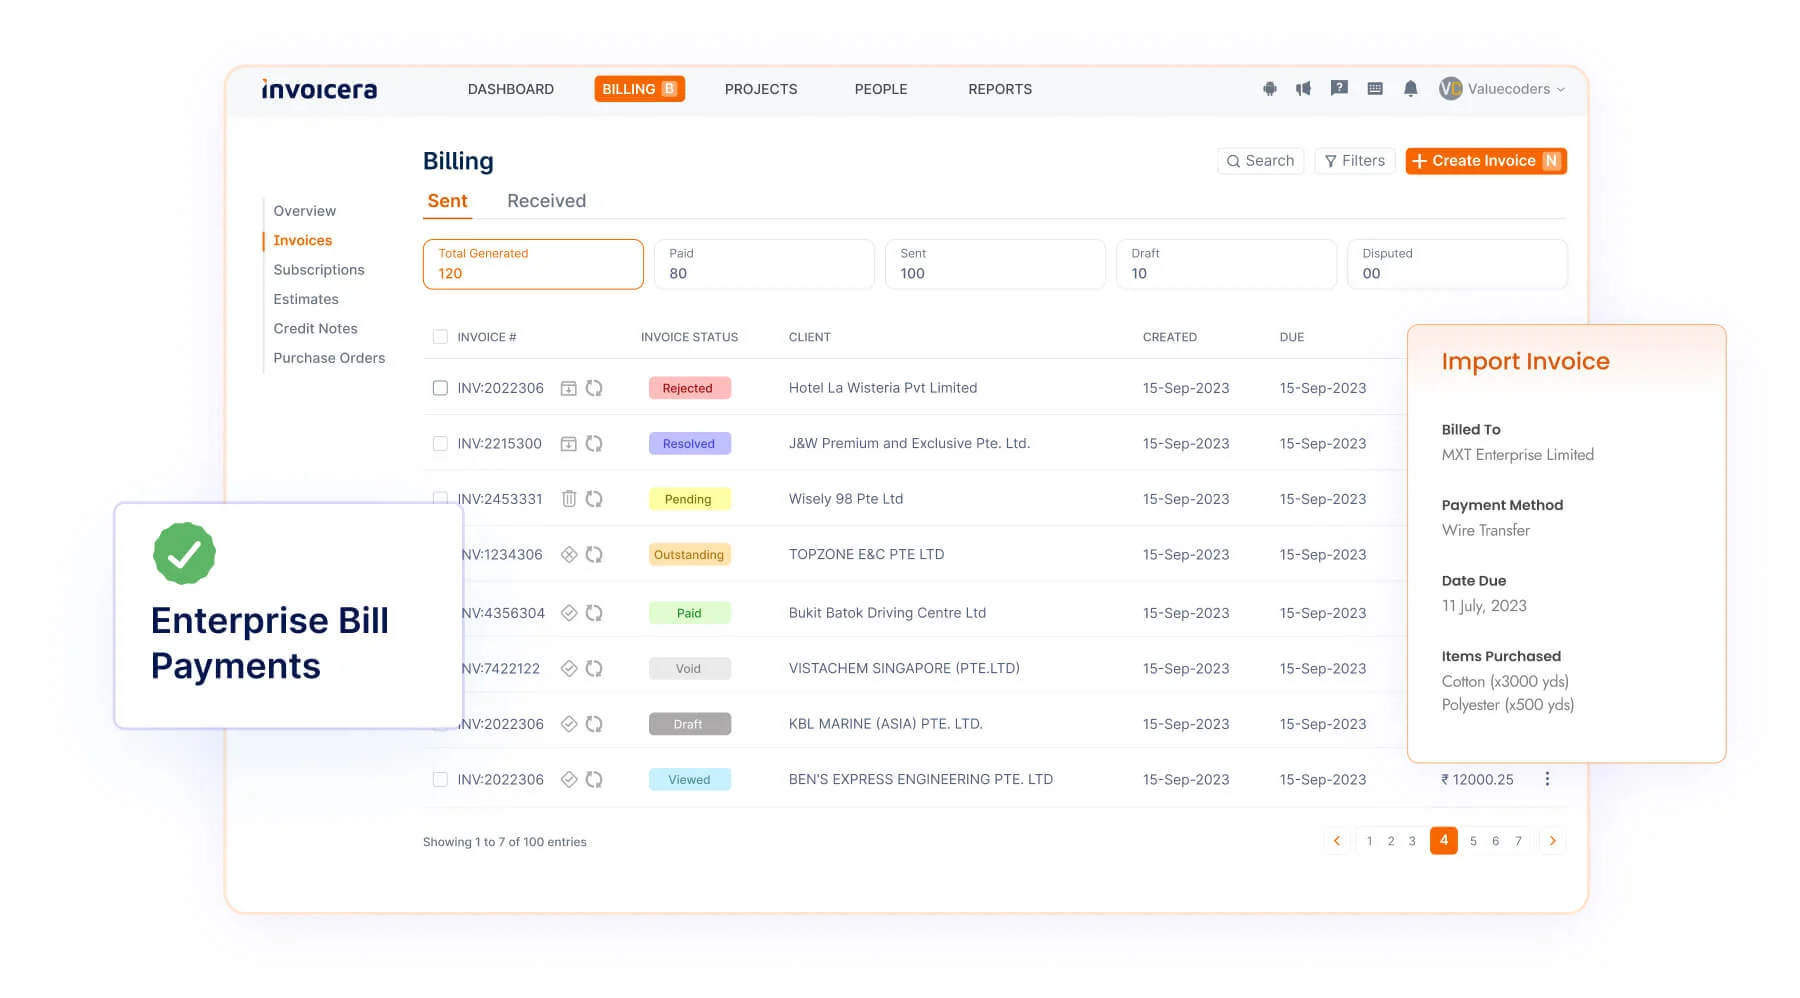Select Invoices in the sidebar

tap(303, 240)
